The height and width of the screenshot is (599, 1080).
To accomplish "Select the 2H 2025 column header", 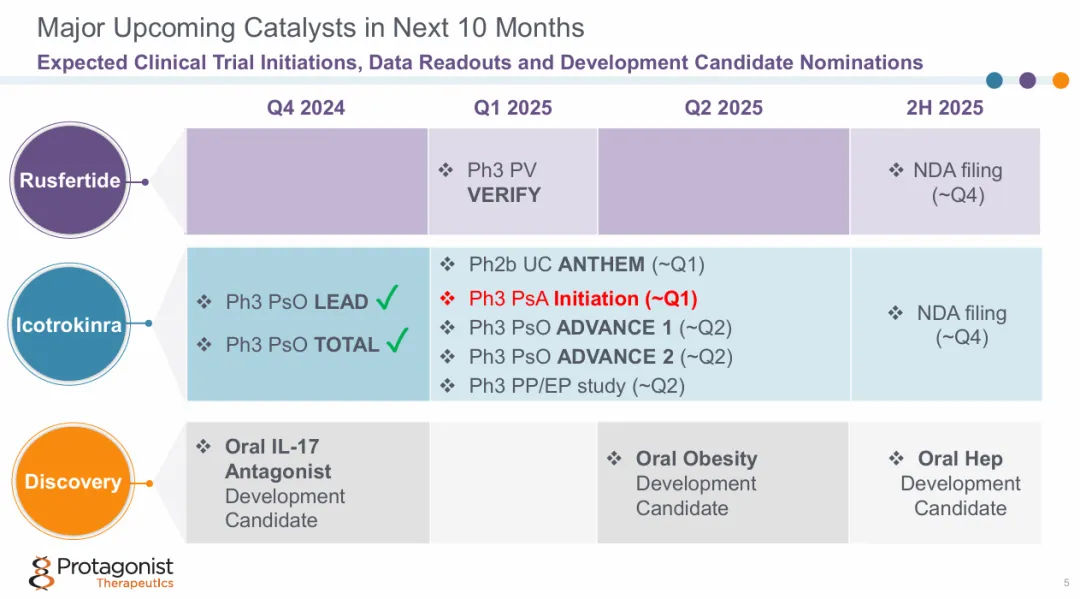I will point(945,108).
